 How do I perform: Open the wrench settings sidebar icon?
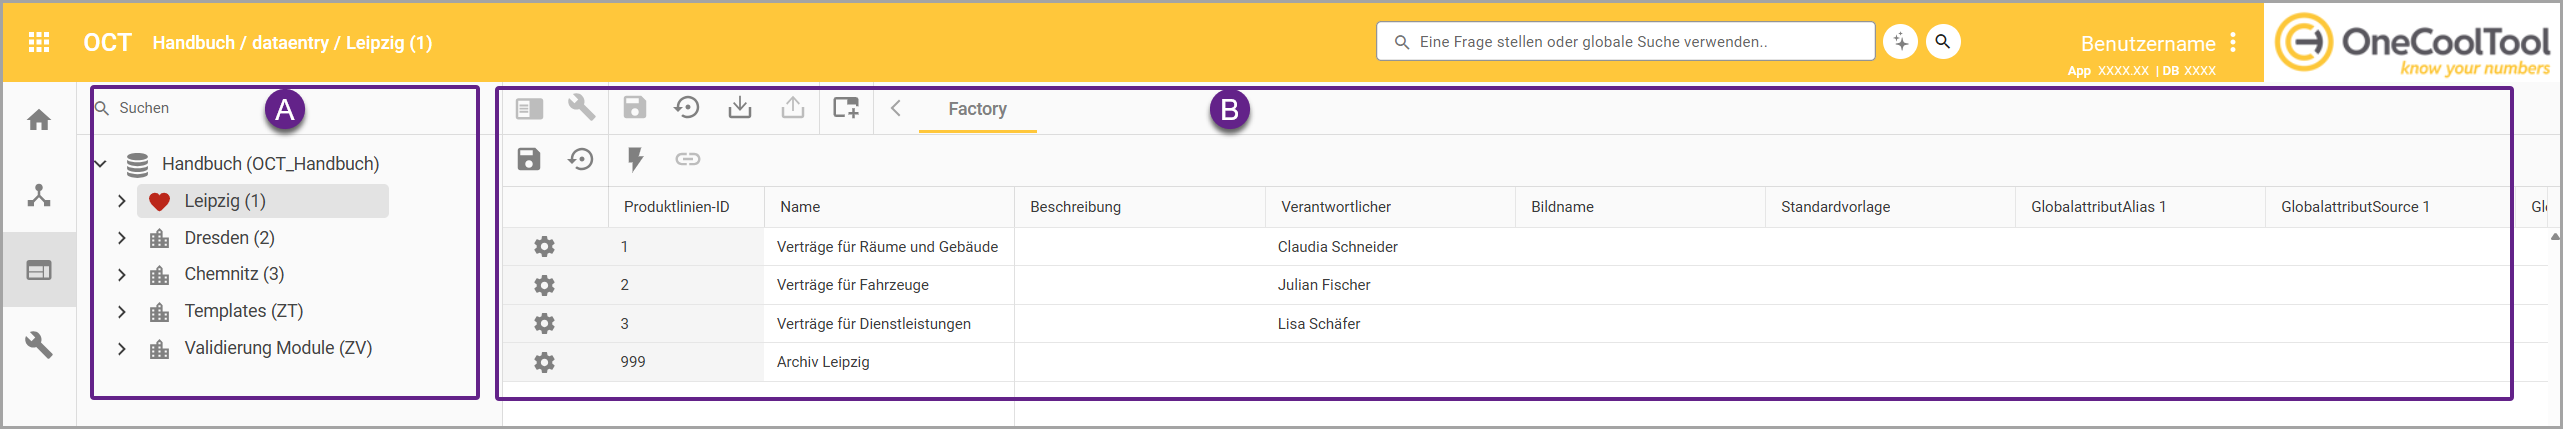pos(39,345)
